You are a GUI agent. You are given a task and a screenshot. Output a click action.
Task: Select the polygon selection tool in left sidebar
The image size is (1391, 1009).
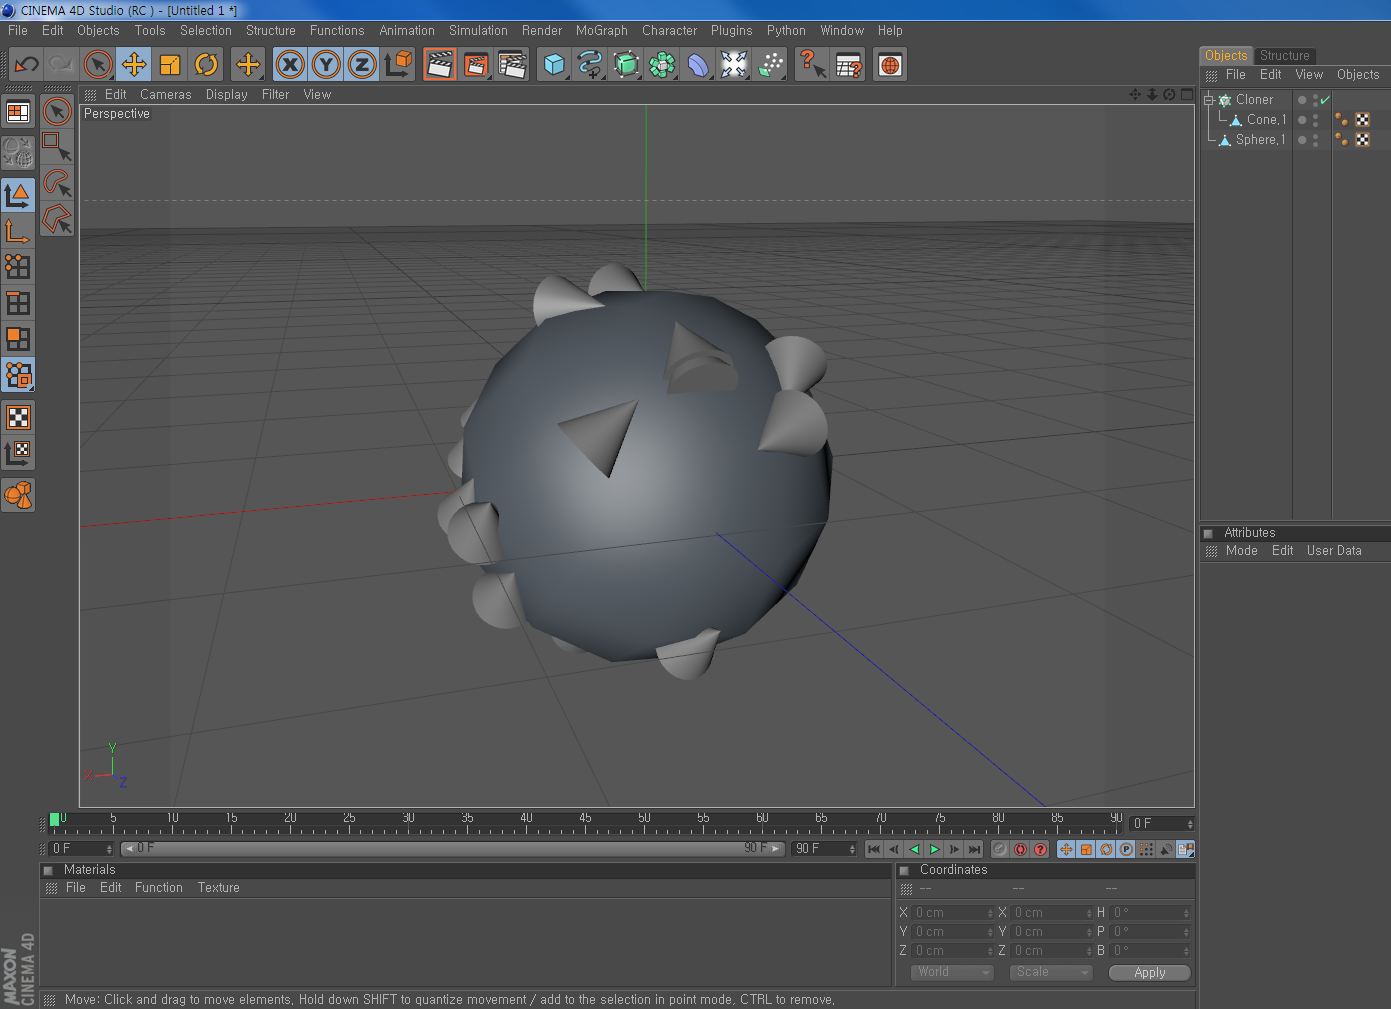[x=57, y=219]
